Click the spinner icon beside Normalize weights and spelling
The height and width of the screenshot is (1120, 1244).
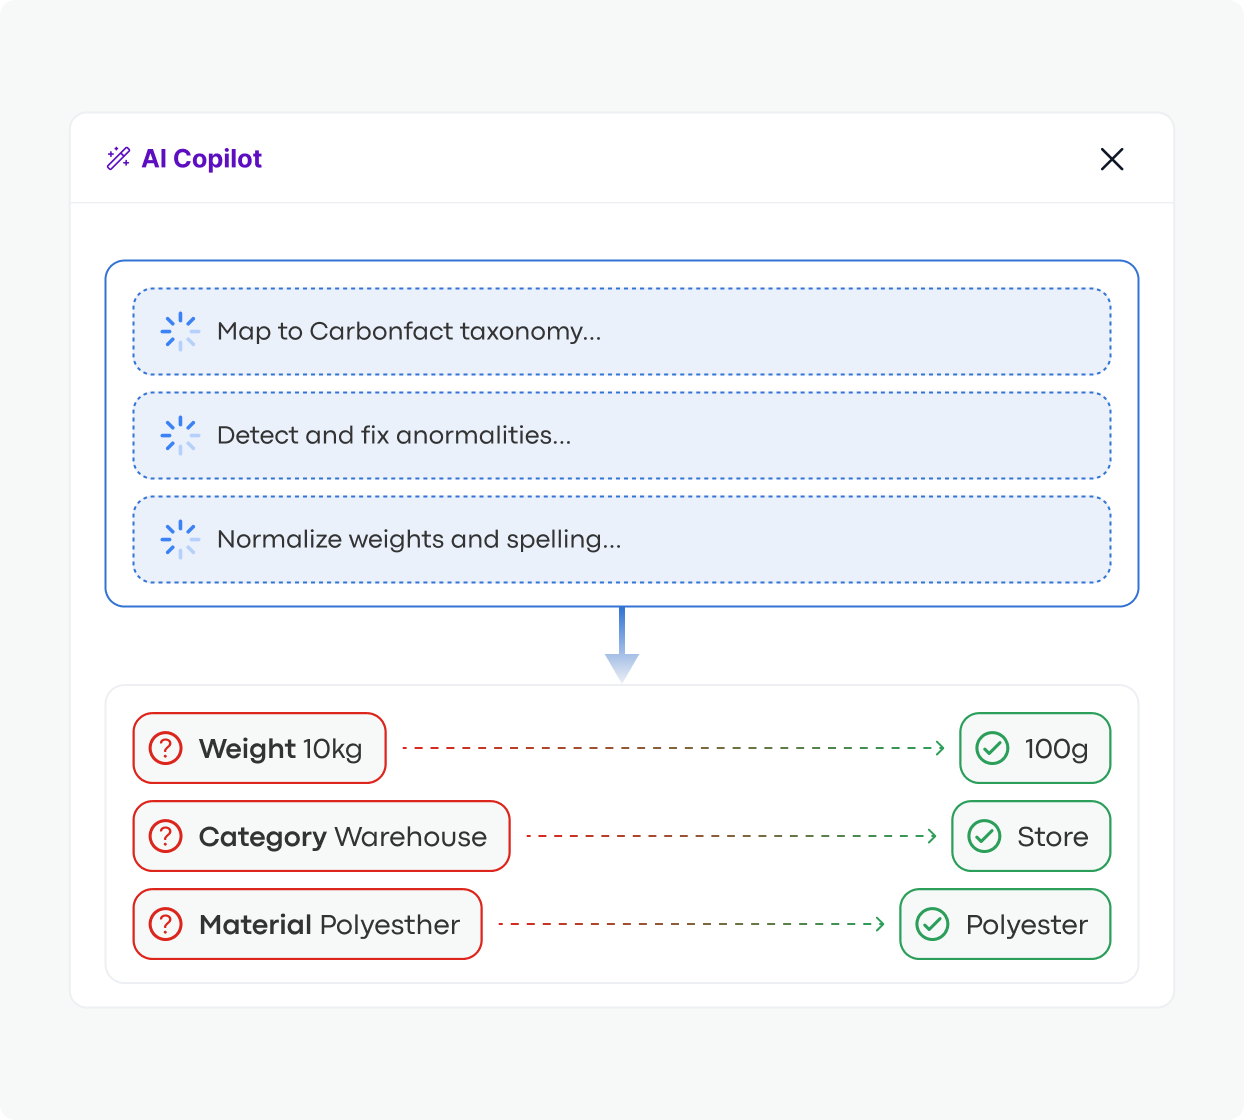(x=180, y=539)
